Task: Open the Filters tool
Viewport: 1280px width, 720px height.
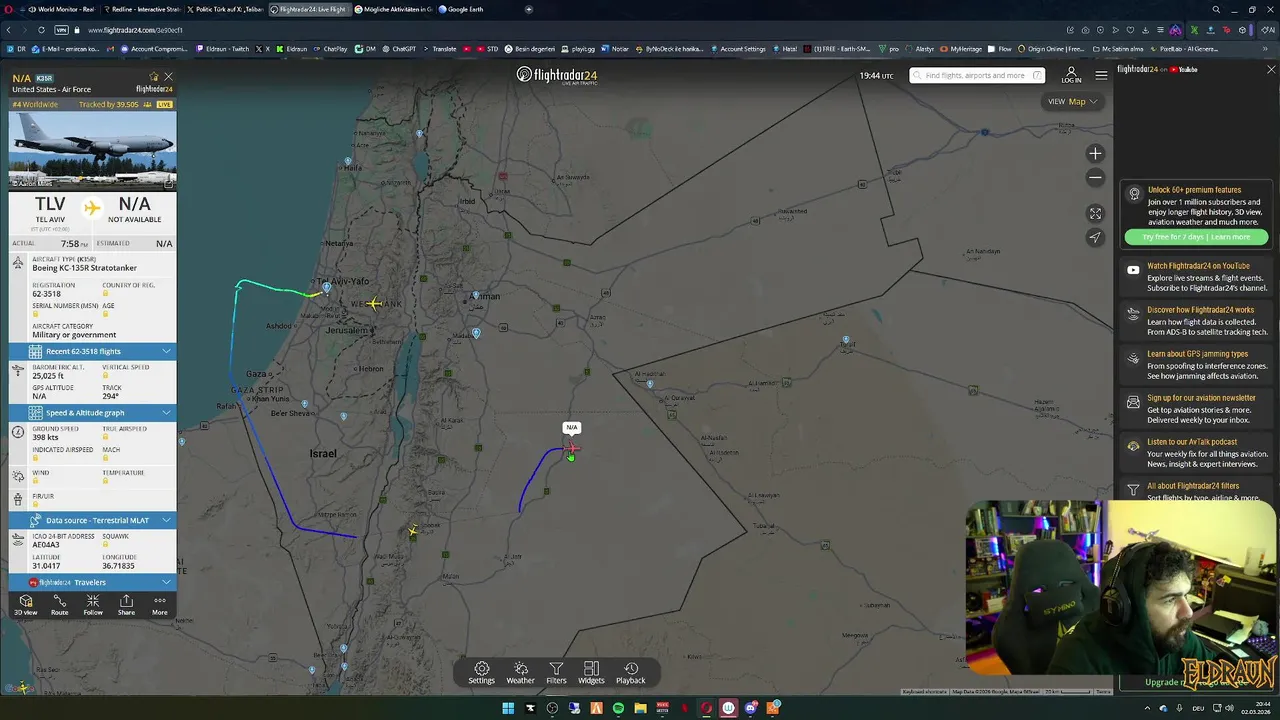Action: (556, 673)
